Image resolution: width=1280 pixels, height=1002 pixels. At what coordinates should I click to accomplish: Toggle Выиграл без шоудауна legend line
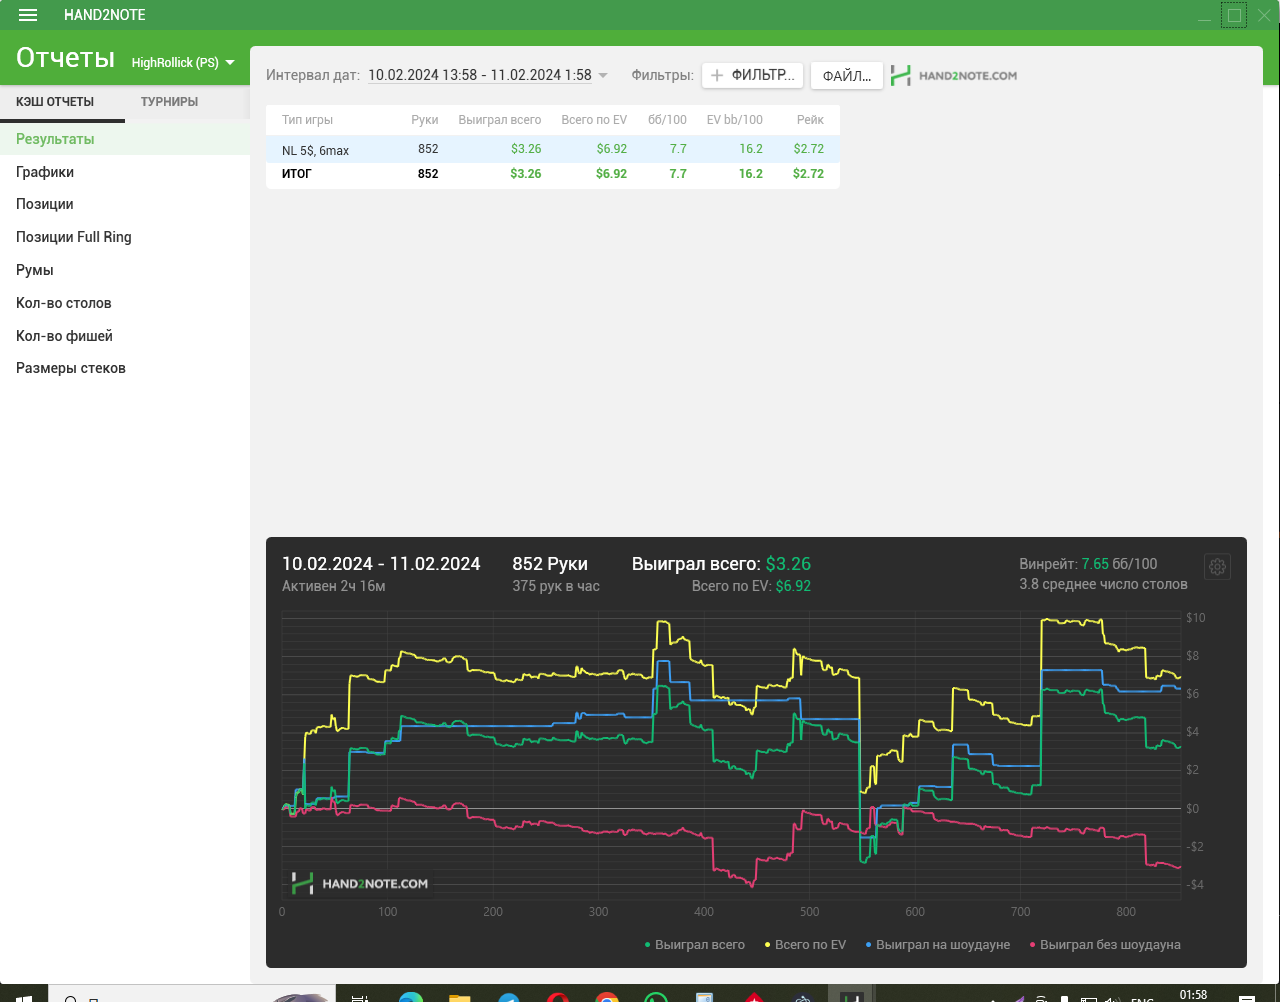[1105, 945]
